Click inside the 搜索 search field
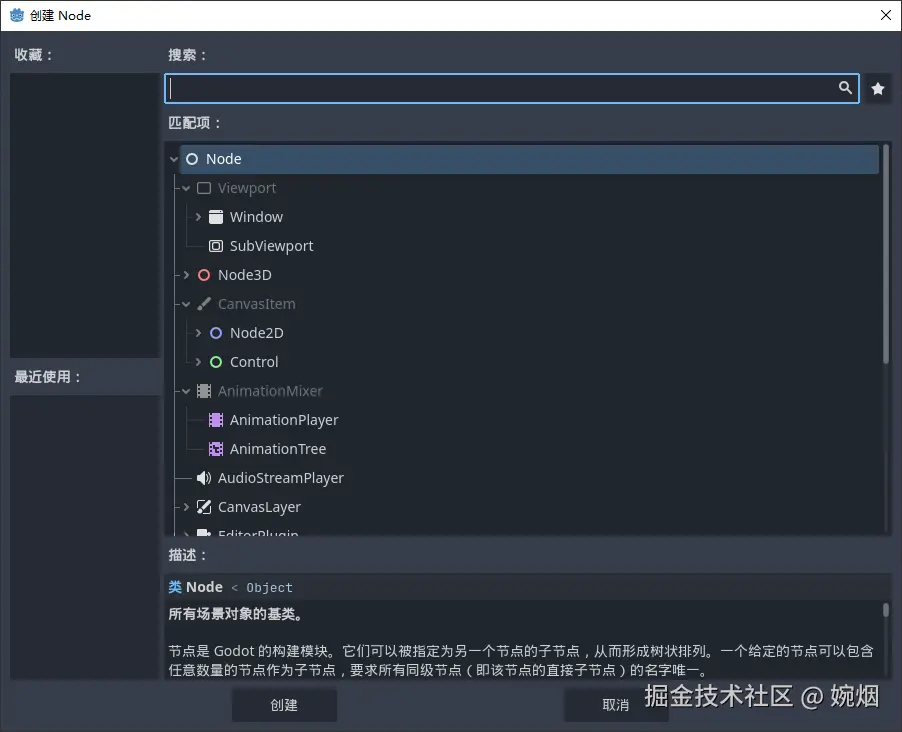902x732 pixels. click(500, 88)
